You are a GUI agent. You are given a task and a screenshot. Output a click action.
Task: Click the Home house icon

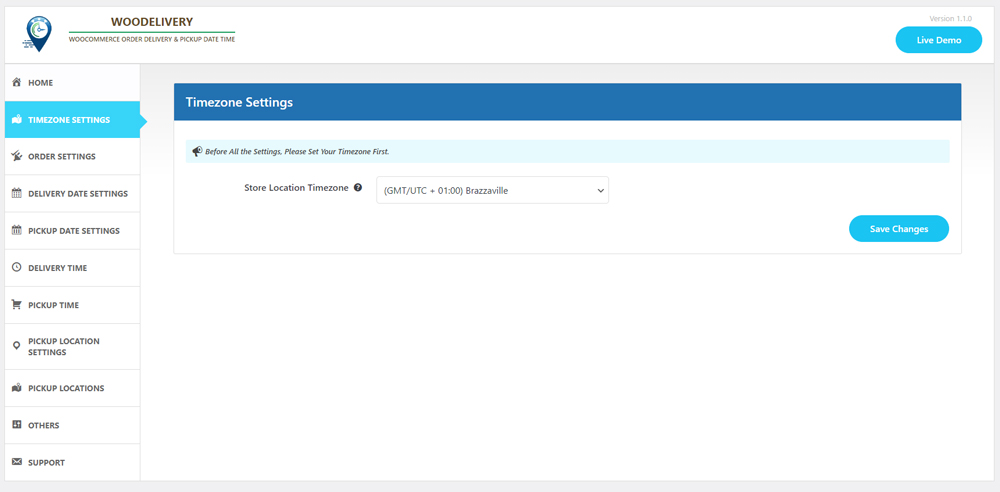tap(17, 82)
